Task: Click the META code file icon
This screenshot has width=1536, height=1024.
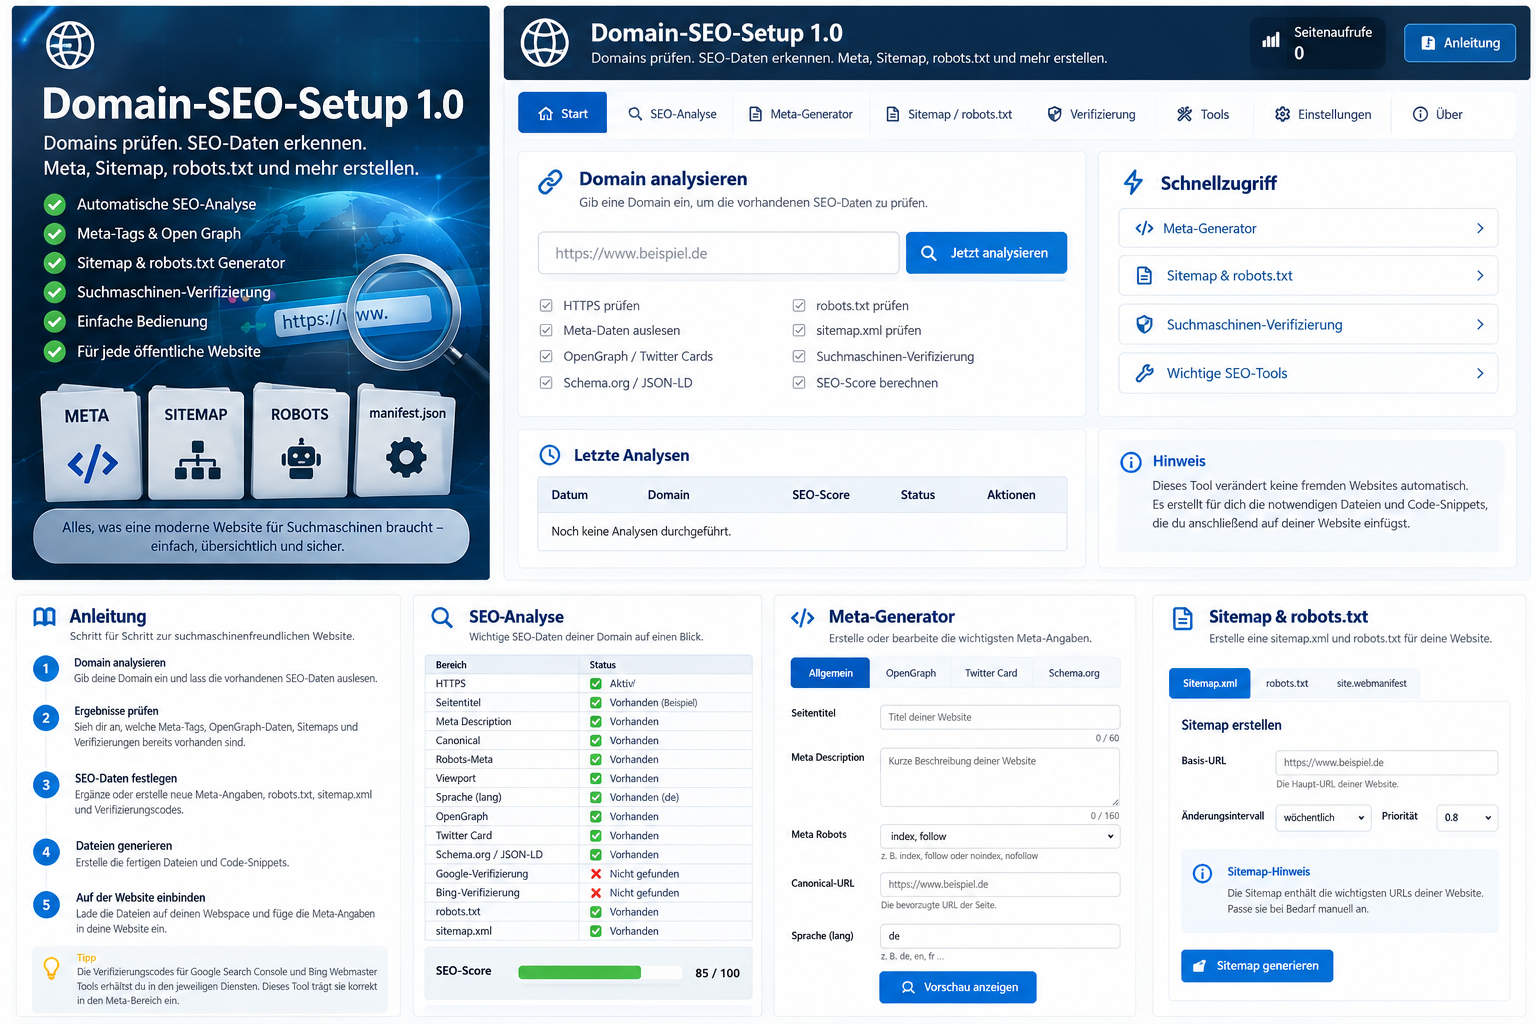Action: point(92,463)
